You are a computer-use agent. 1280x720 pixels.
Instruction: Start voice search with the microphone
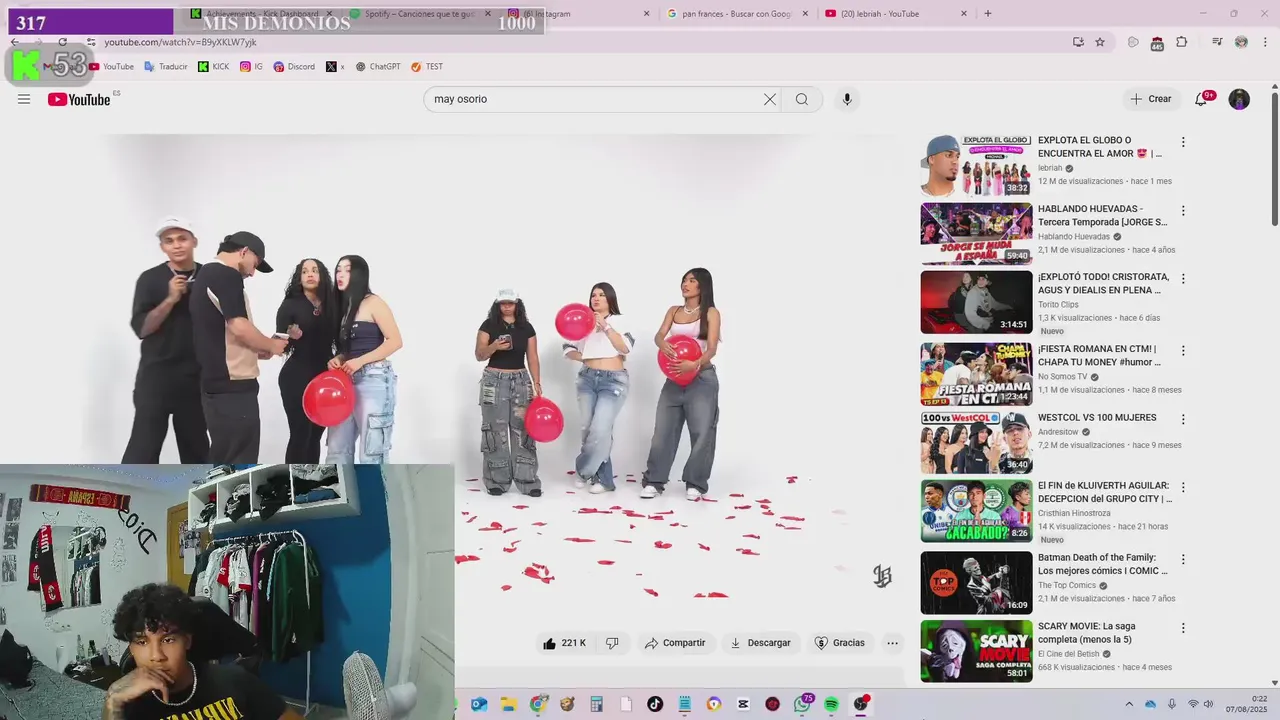point(847,99)
